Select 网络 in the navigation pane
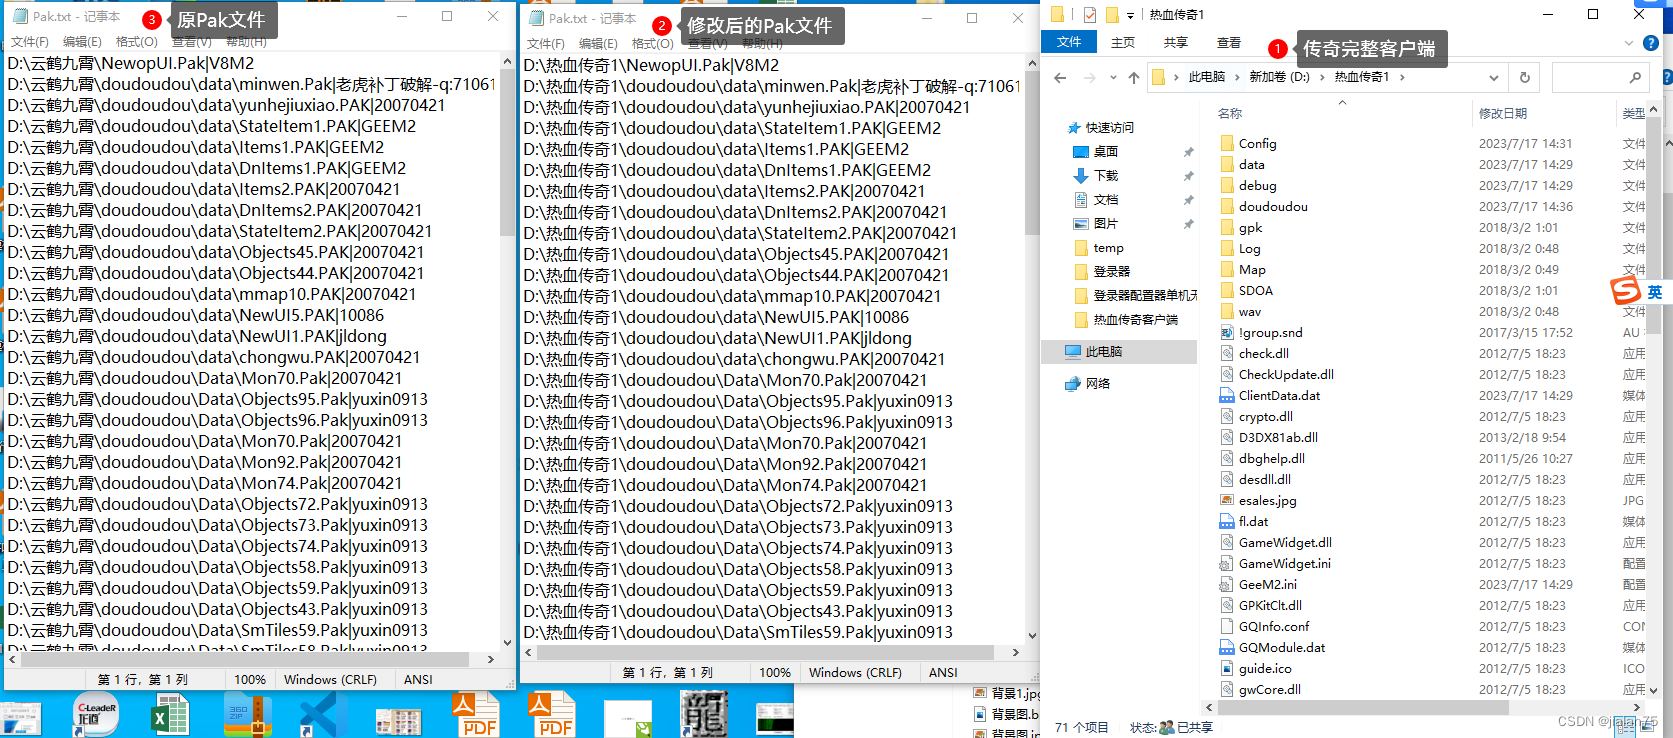Image resolution: width=1673 pixels, height=738 pixels. click(x=1098, y=384)
